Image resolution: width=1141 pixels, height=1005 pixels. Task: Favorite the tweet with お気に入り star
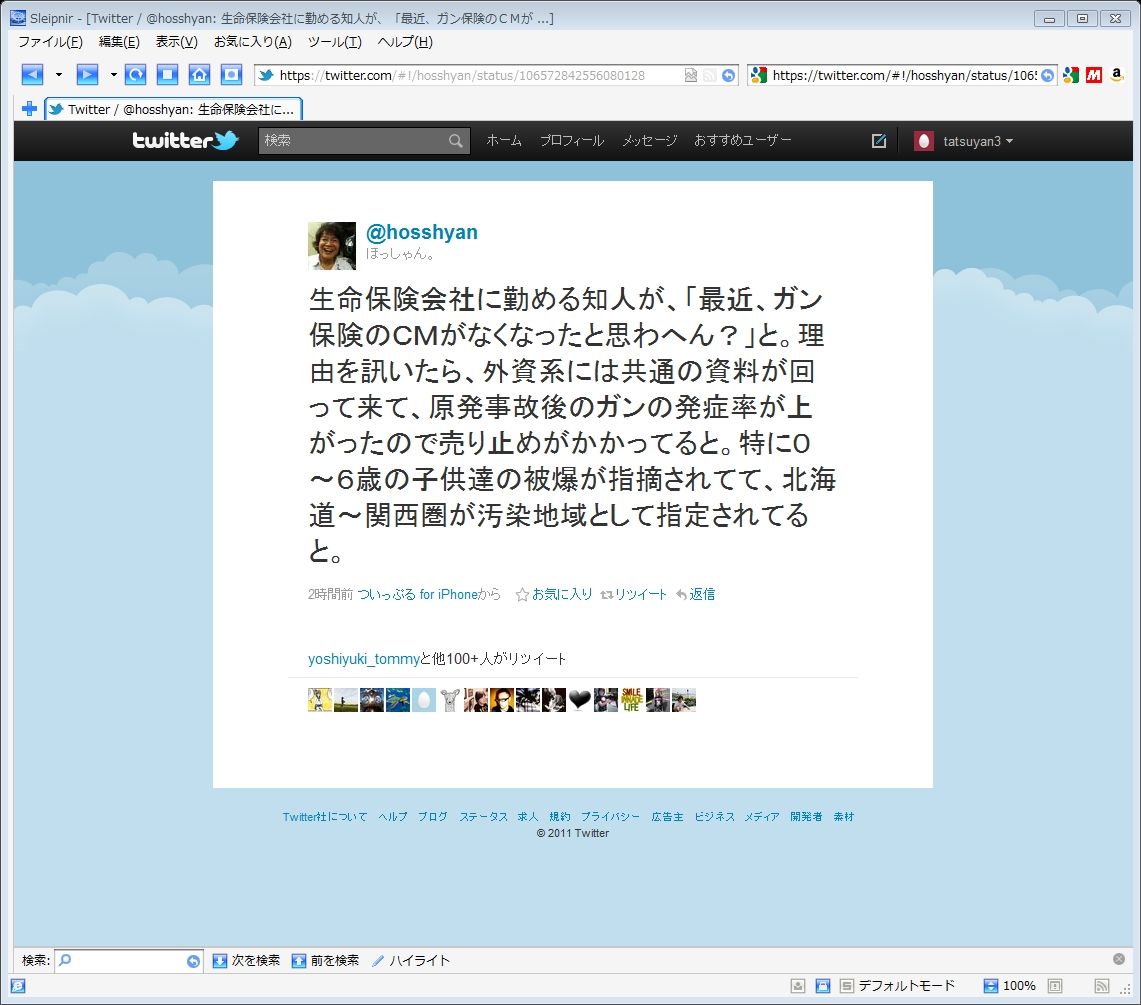pyautogui.click(x=554, y=595)
